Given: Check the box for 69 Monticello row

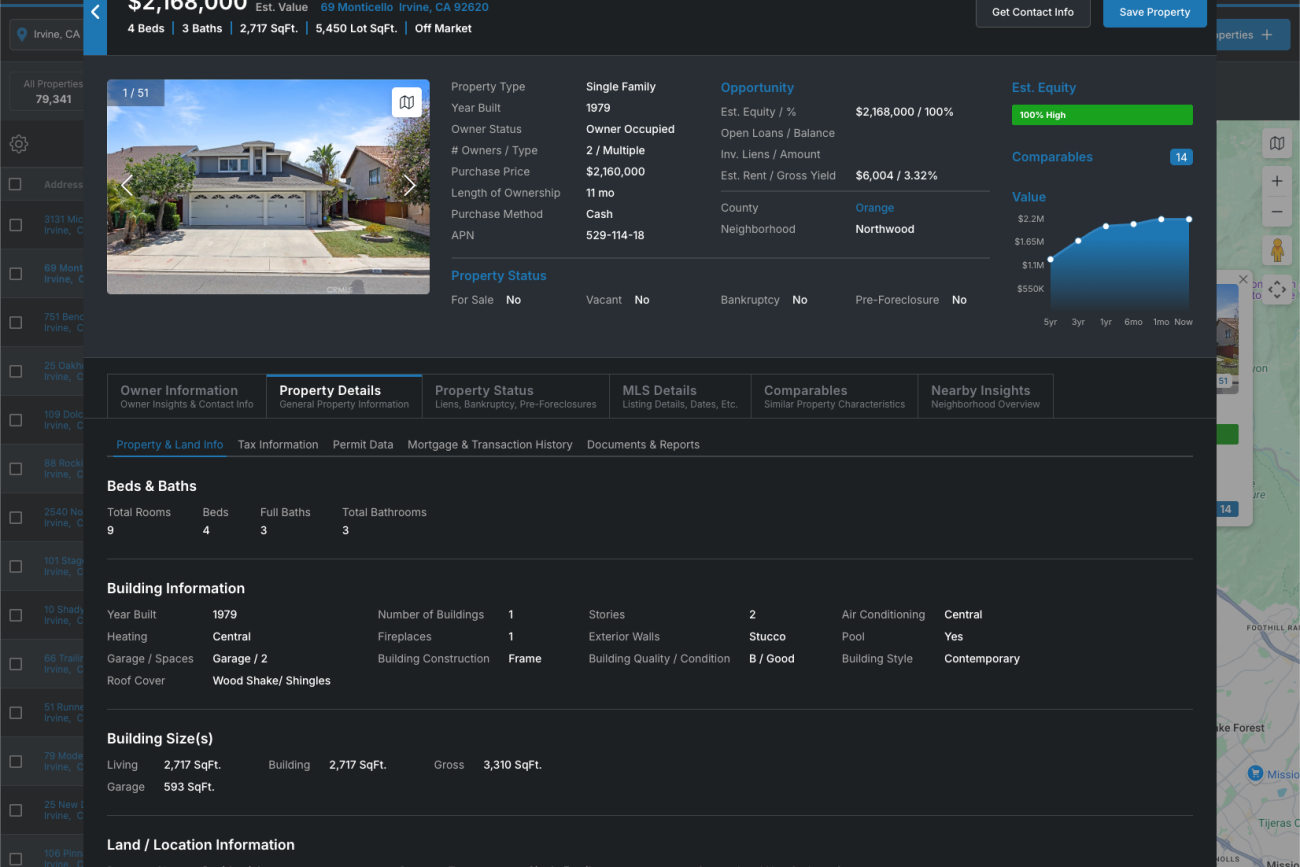Looking at the screenshot, I should pos(15,274).
